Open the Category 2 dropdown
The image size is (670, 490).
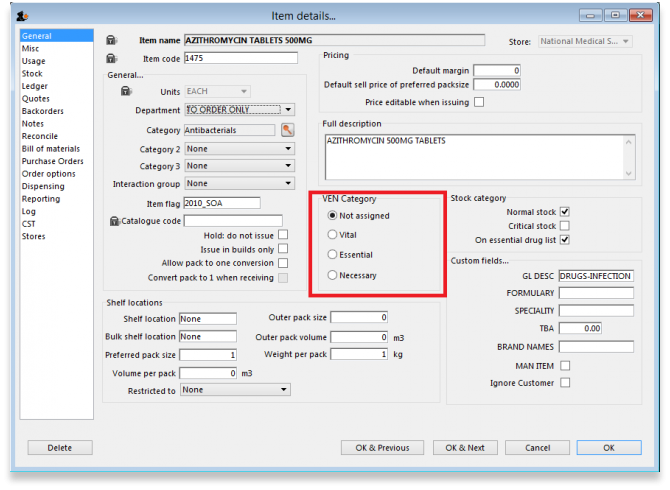point(288,148)
